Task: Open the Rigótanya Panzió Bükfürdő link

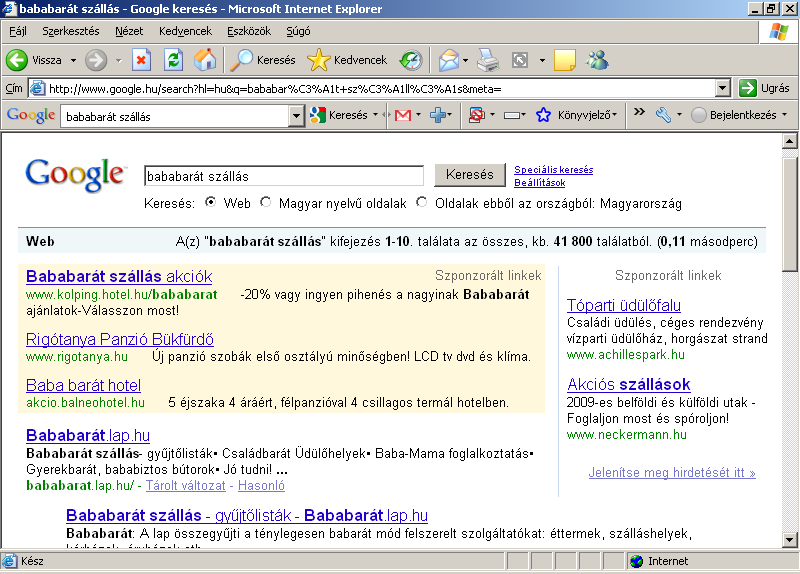Action: (x=119, y=339)
